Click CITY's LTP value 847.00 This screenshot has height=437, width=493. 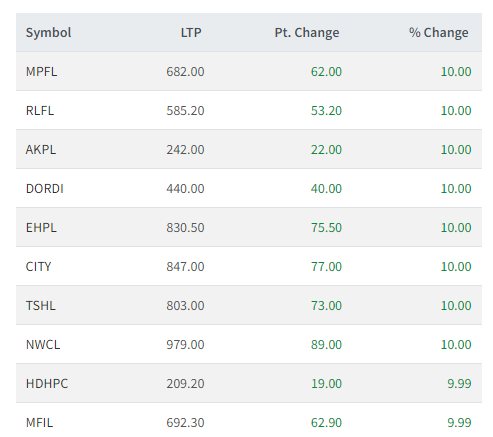185,266
